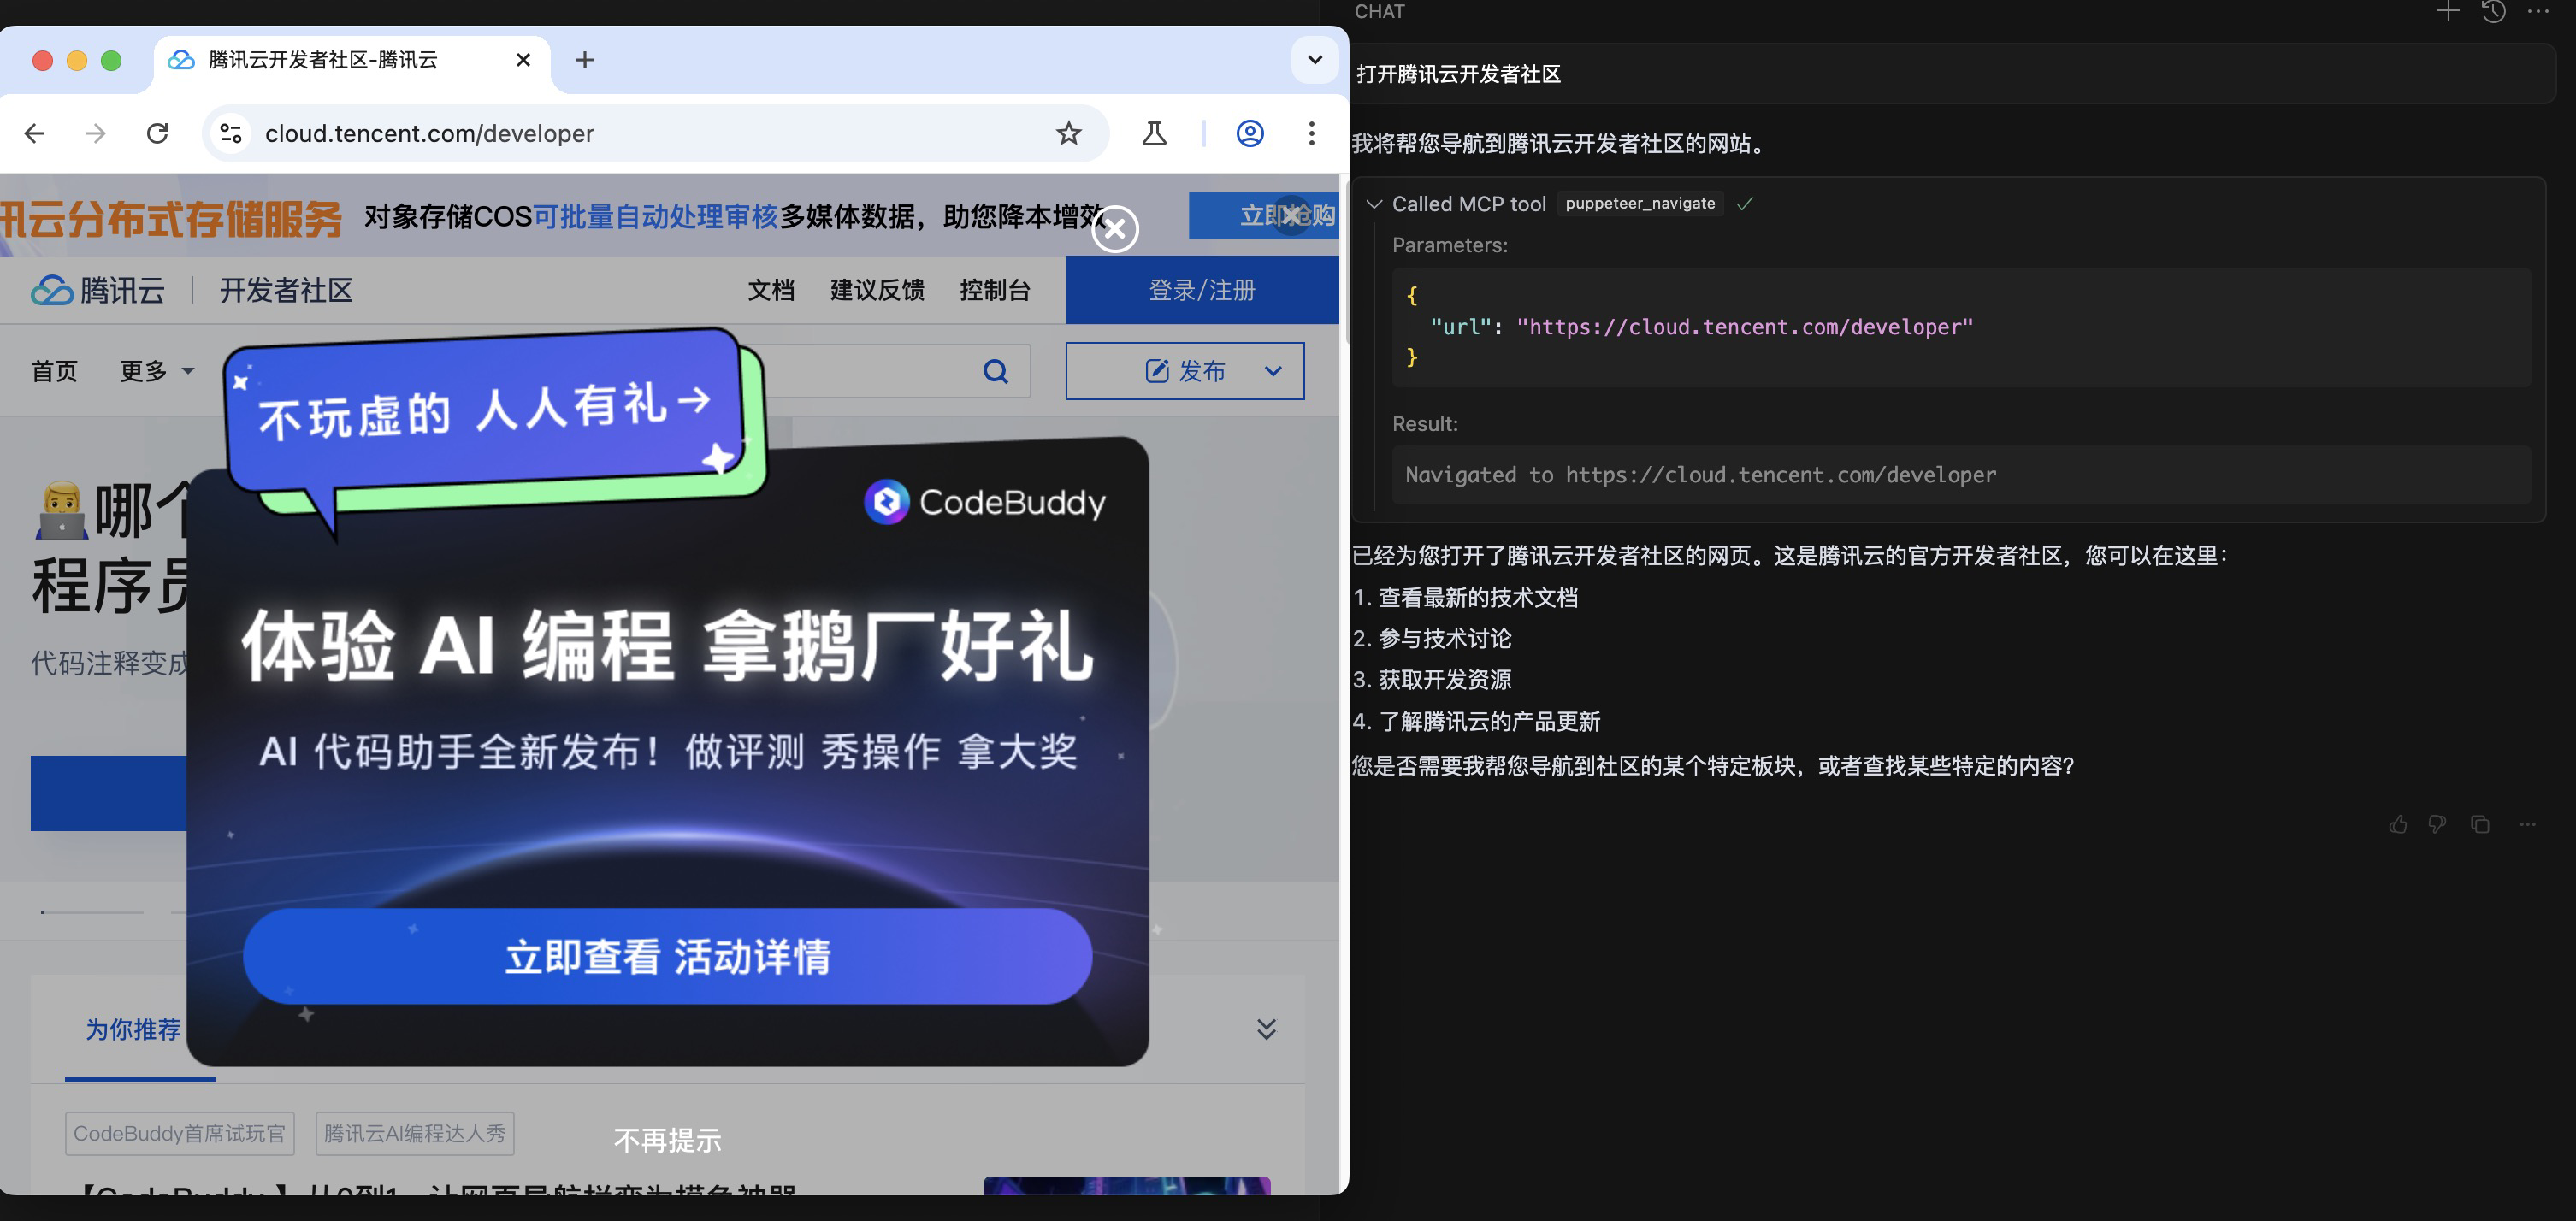Expand the 为你推荐 double chevron
Screen dimensions: 2576x1221
coord(1266,1029)
